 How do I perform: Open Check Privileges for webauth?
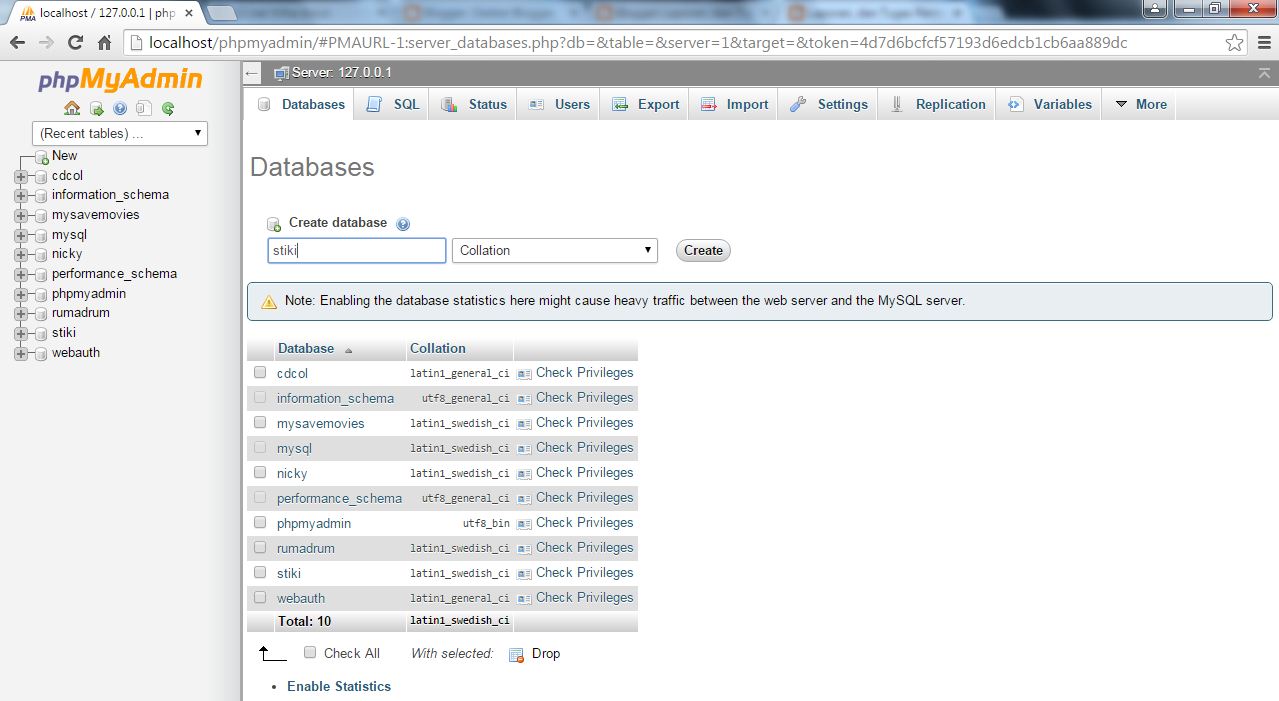tap(585, 597)
